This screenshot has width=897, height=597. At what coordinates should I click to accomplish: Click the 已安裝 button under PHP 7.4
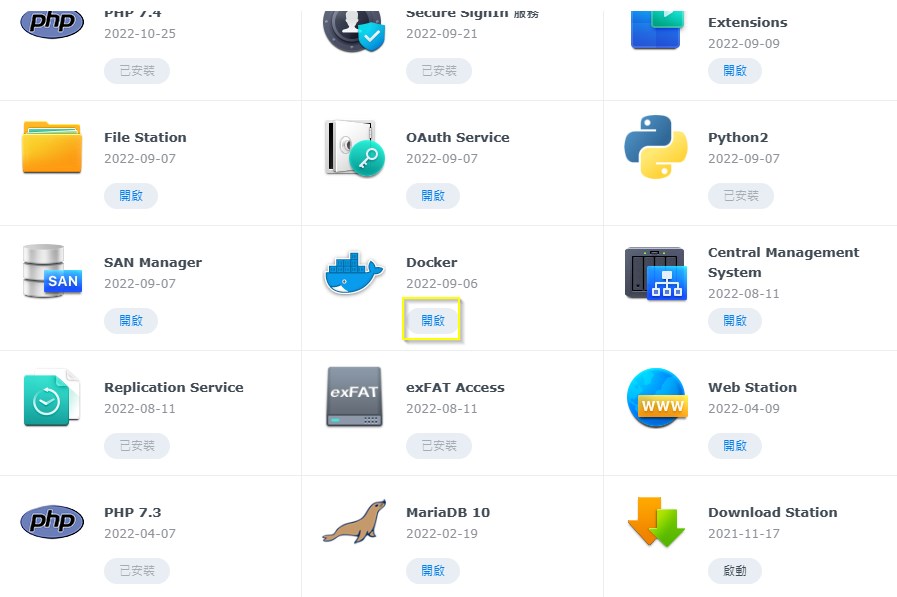(x=137, y=70)
